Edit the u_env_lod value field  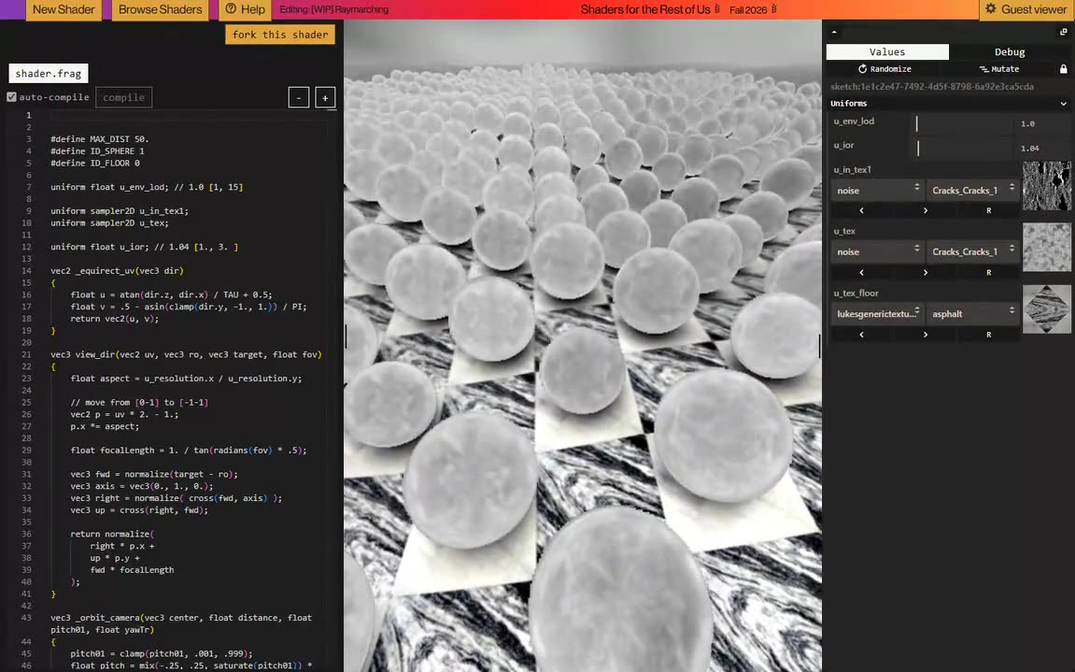tap(1041, 123)
